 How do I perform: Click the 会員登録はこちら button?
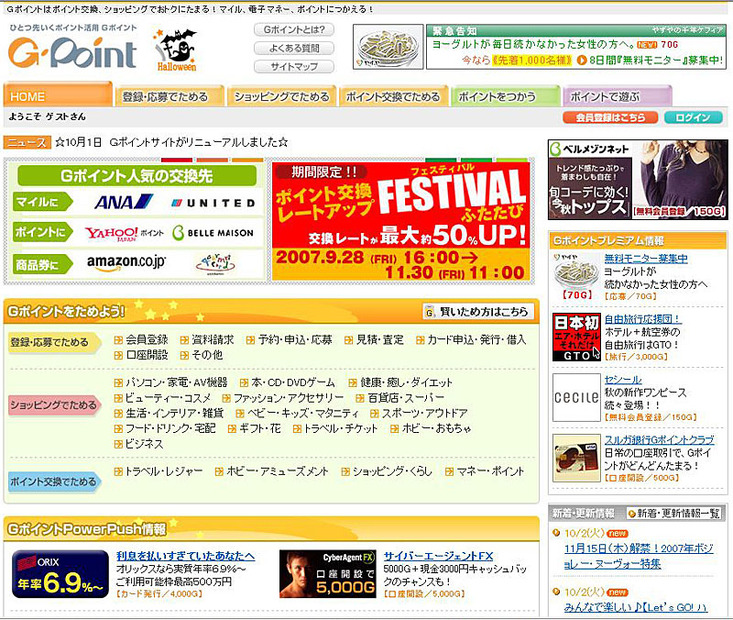click(x=610, y=117)
